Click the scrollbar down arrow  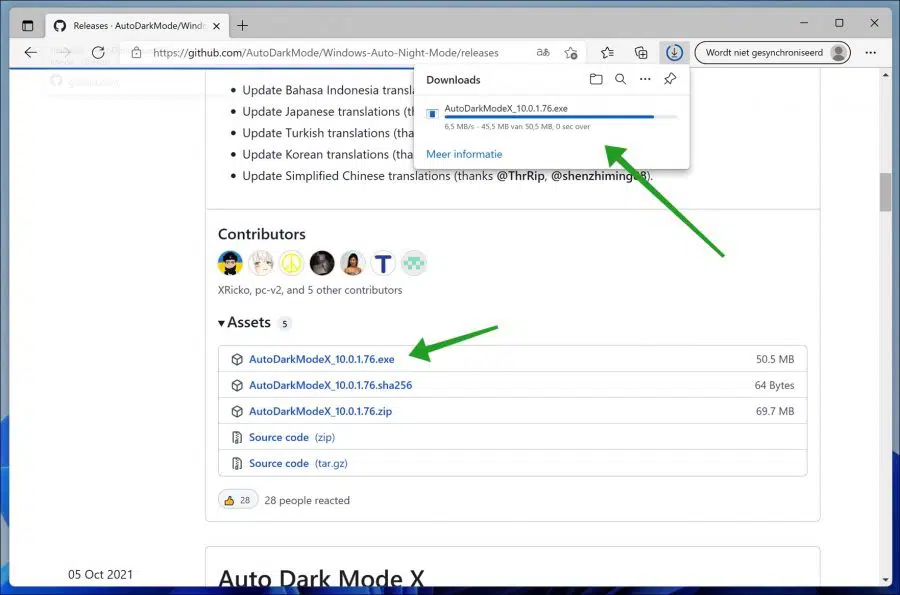885,580
